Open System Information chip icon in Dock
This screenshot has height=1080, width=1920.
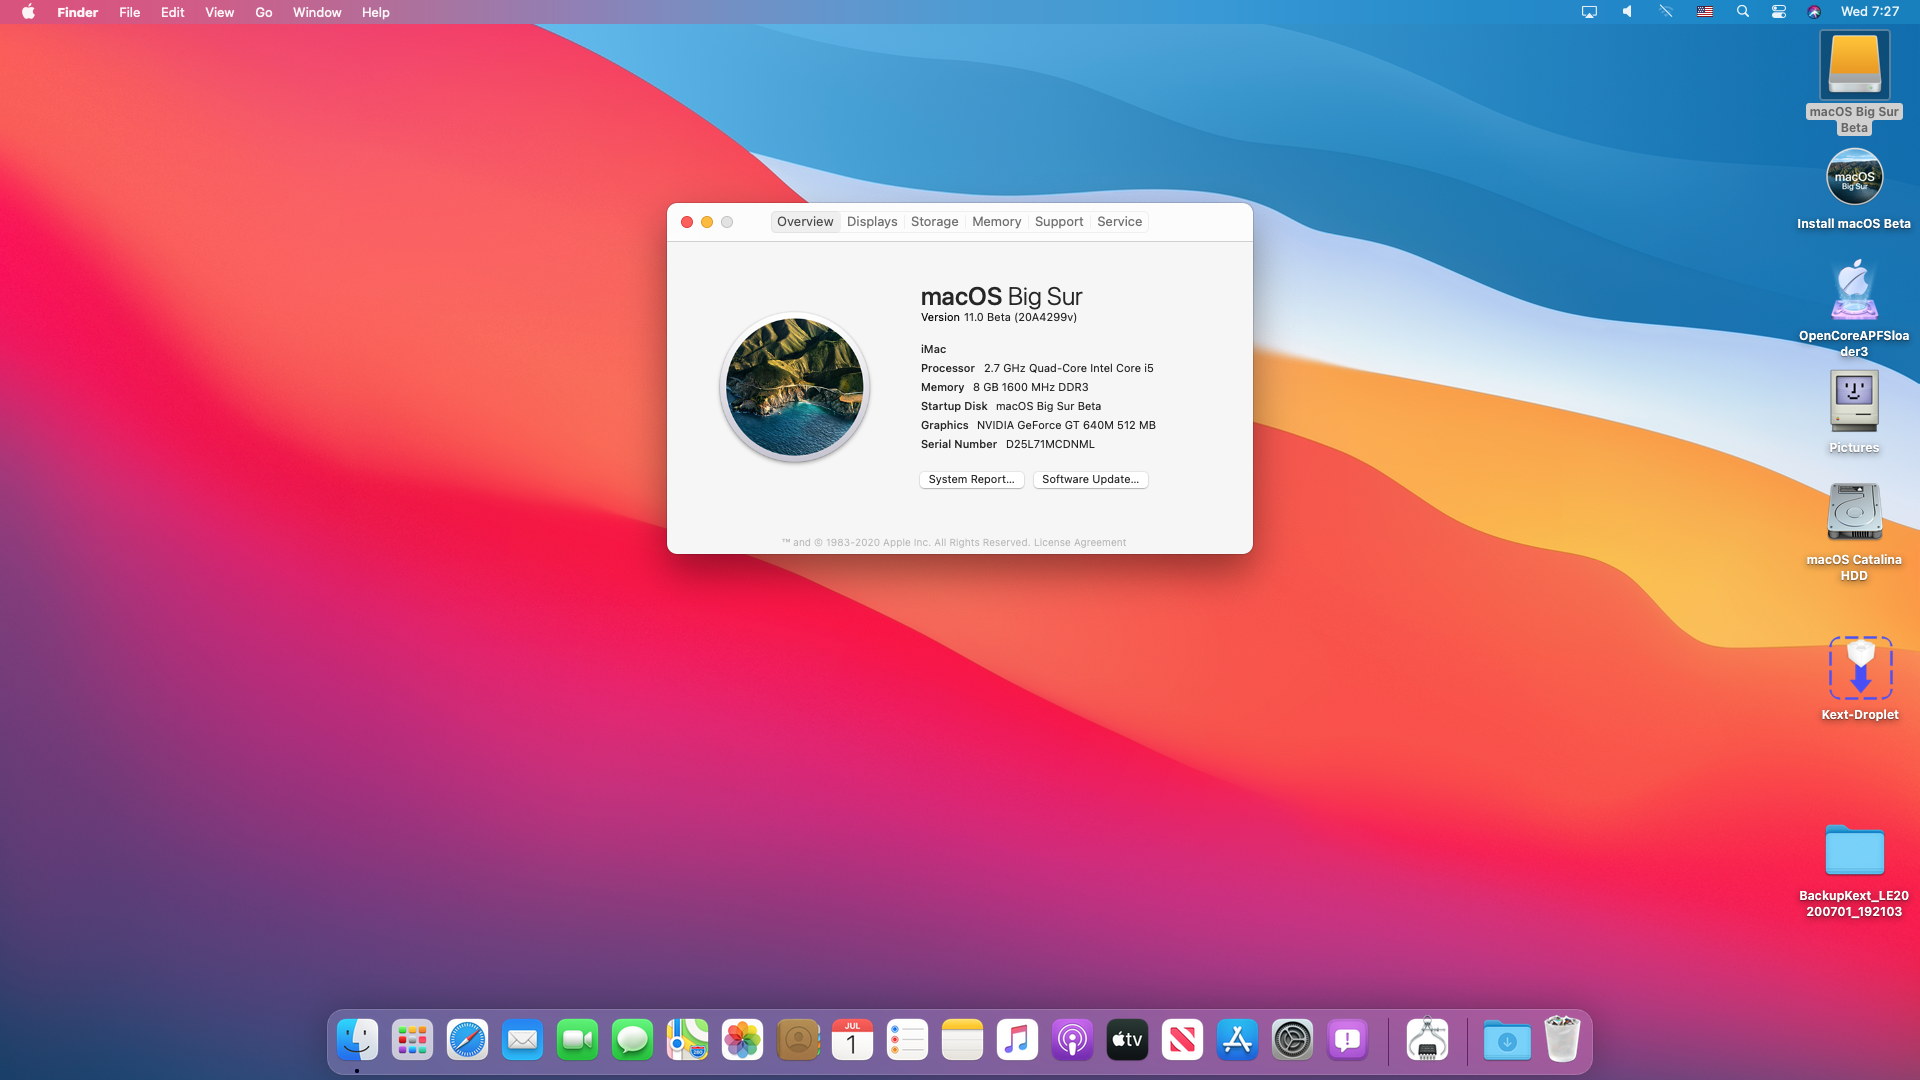(x=1427, y=1041)
